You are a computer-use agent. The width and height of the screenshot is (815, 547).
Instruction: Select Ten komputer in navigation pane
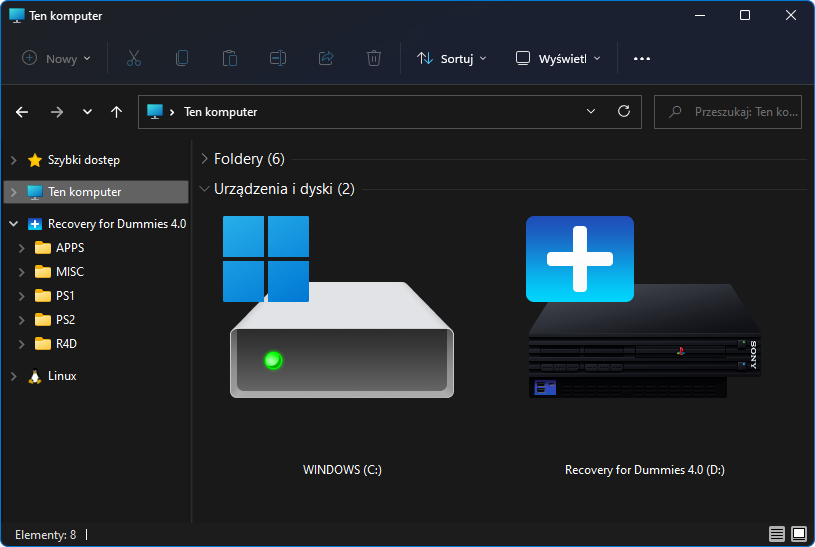tap(84, 192)
